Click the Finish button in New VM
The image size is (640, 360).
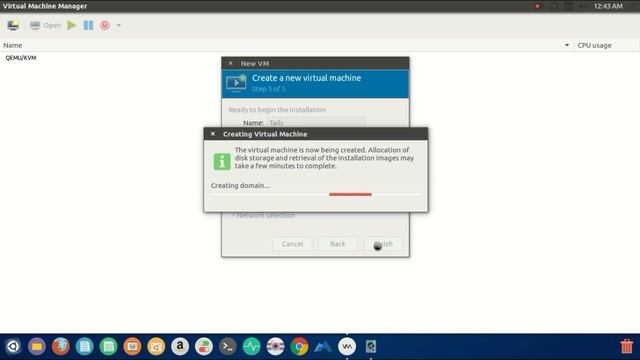pyautogui.click(x=383, y=244)
